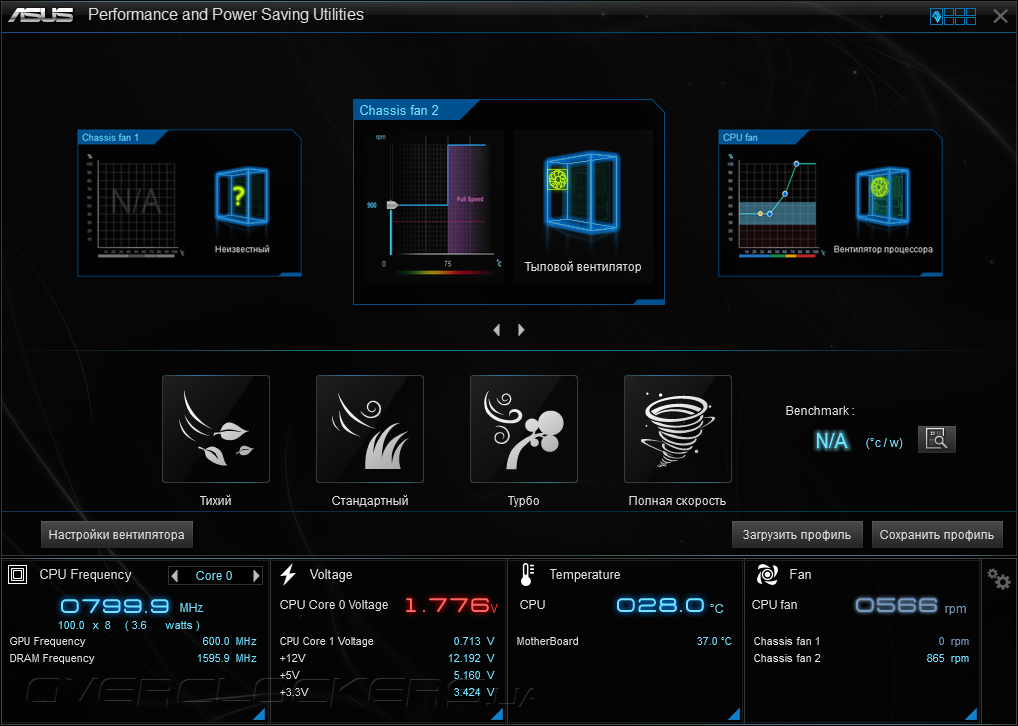Image resolution: width=1018 pixels, height=726 pixels.
Task: Open the monitor settings gear icon
Action: point(999,579)
